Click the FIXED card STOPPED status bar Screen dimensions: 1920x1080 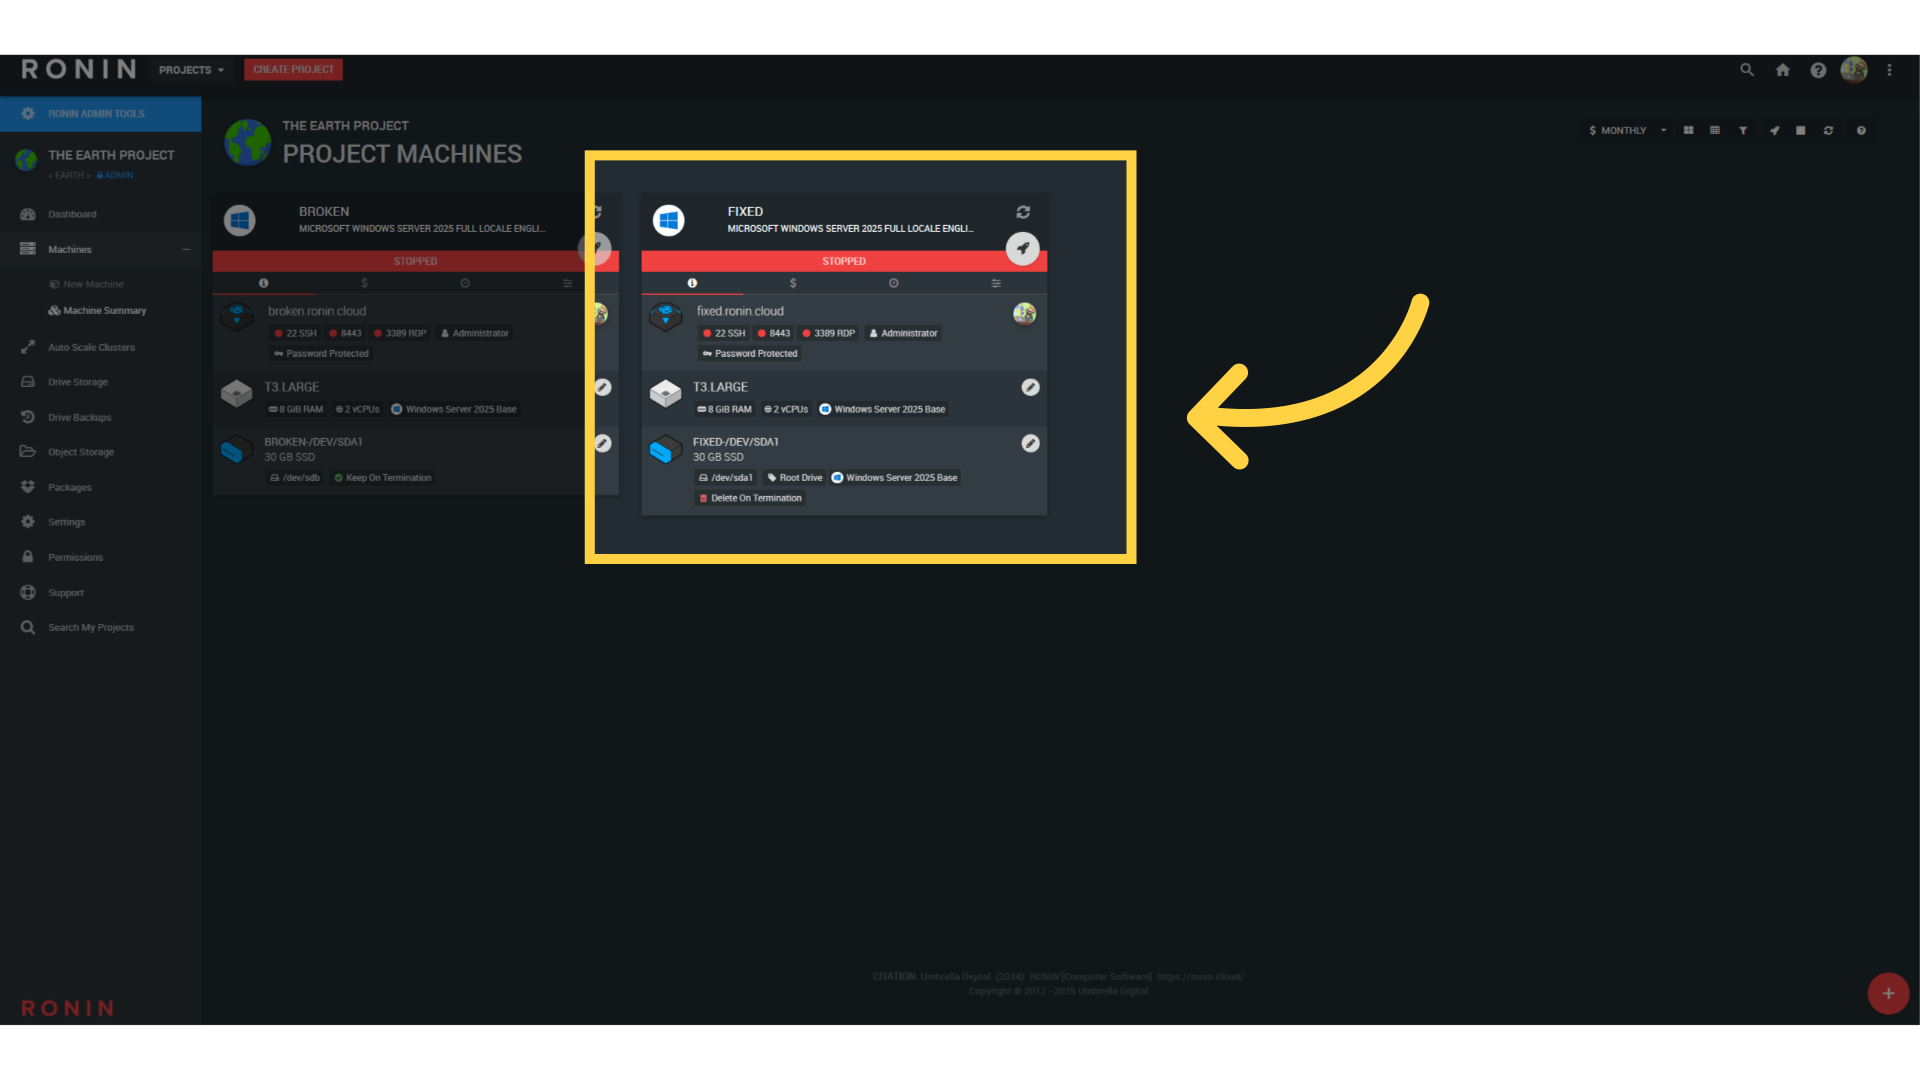pyautogui.click(x=844, y=261)
